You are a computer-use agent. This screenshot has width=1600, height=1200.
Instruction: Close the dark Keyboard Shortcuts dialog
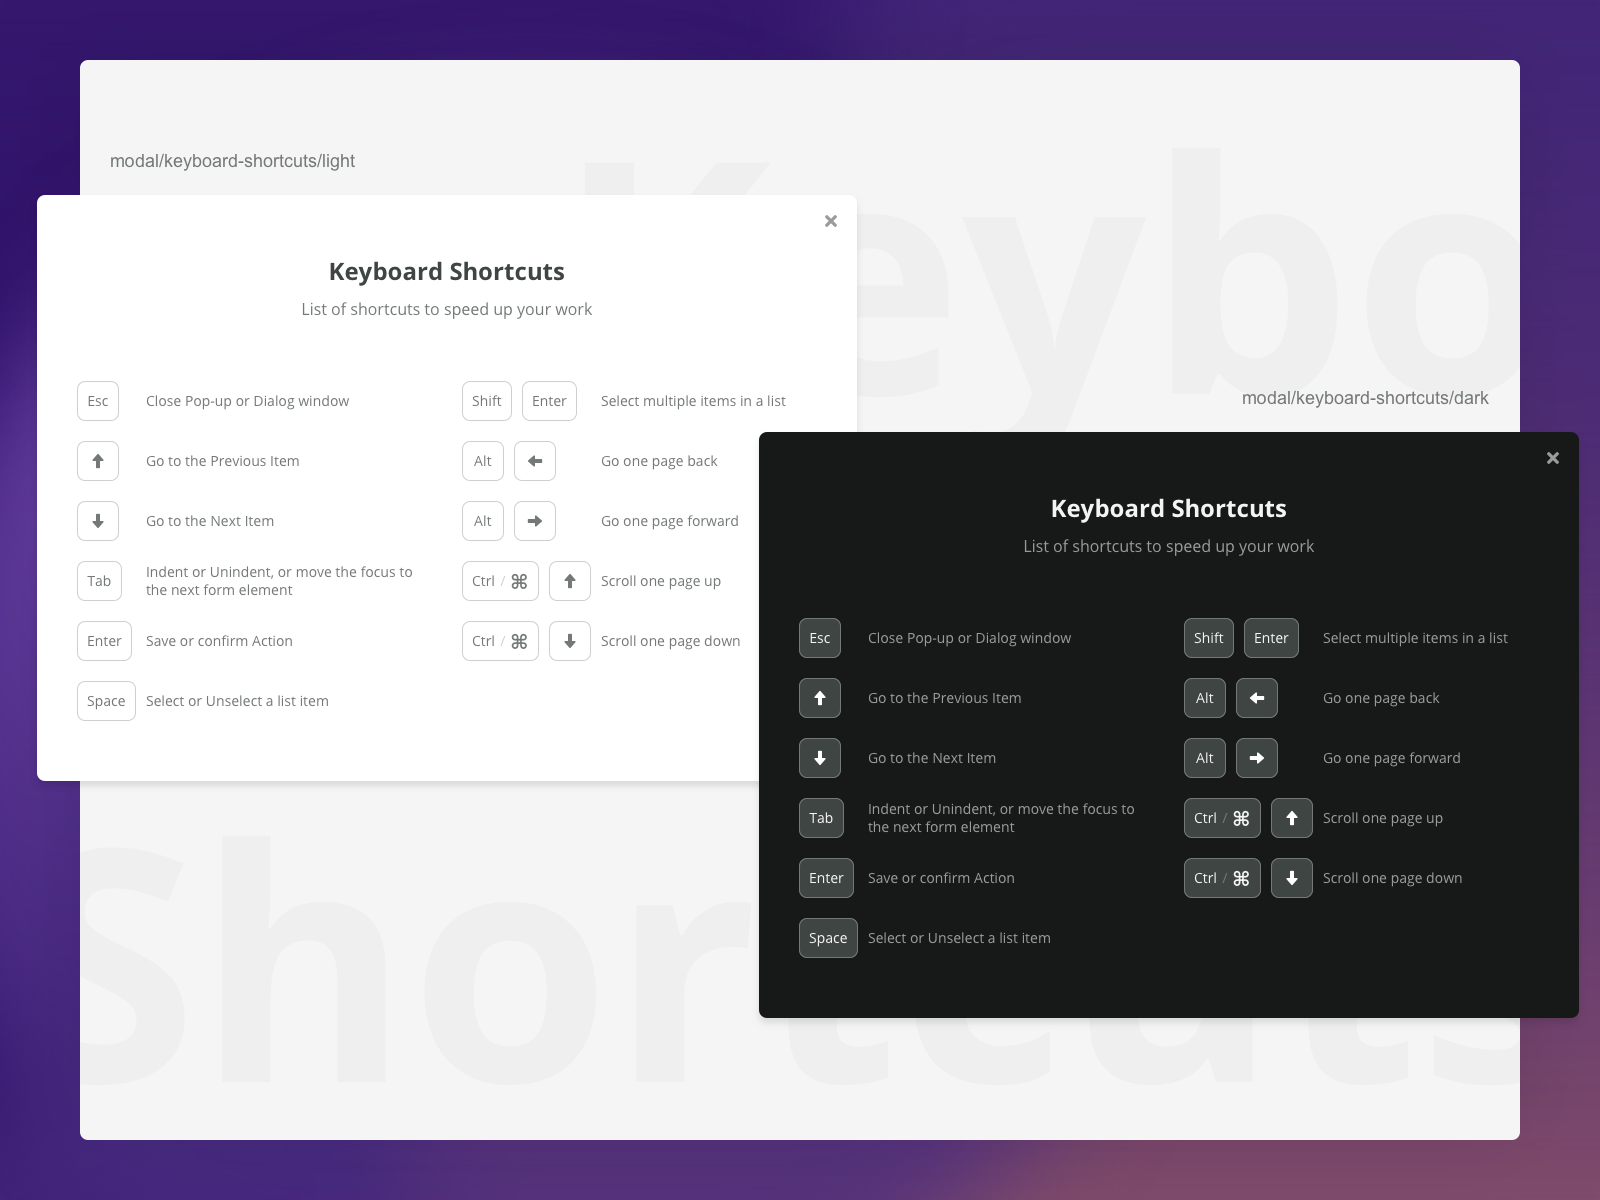[1552, 458]
